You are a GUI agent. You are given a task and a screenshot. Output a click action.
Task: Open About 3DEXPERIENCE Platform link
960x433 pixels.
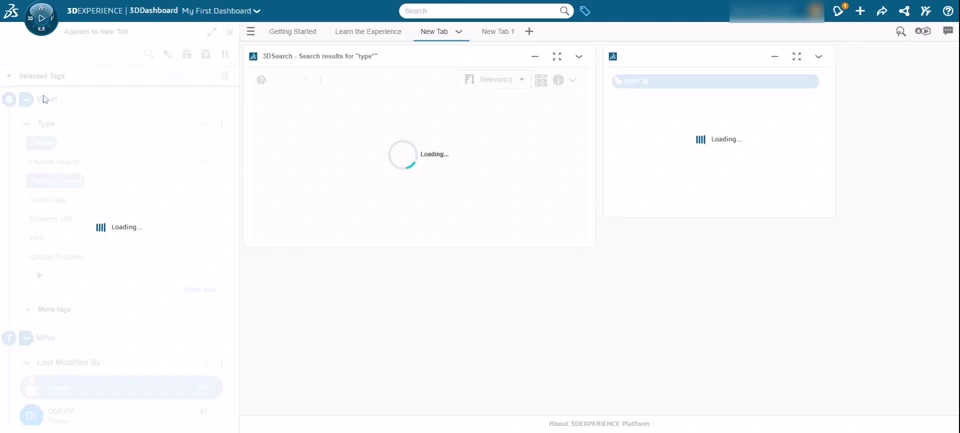tap(599, 424)
